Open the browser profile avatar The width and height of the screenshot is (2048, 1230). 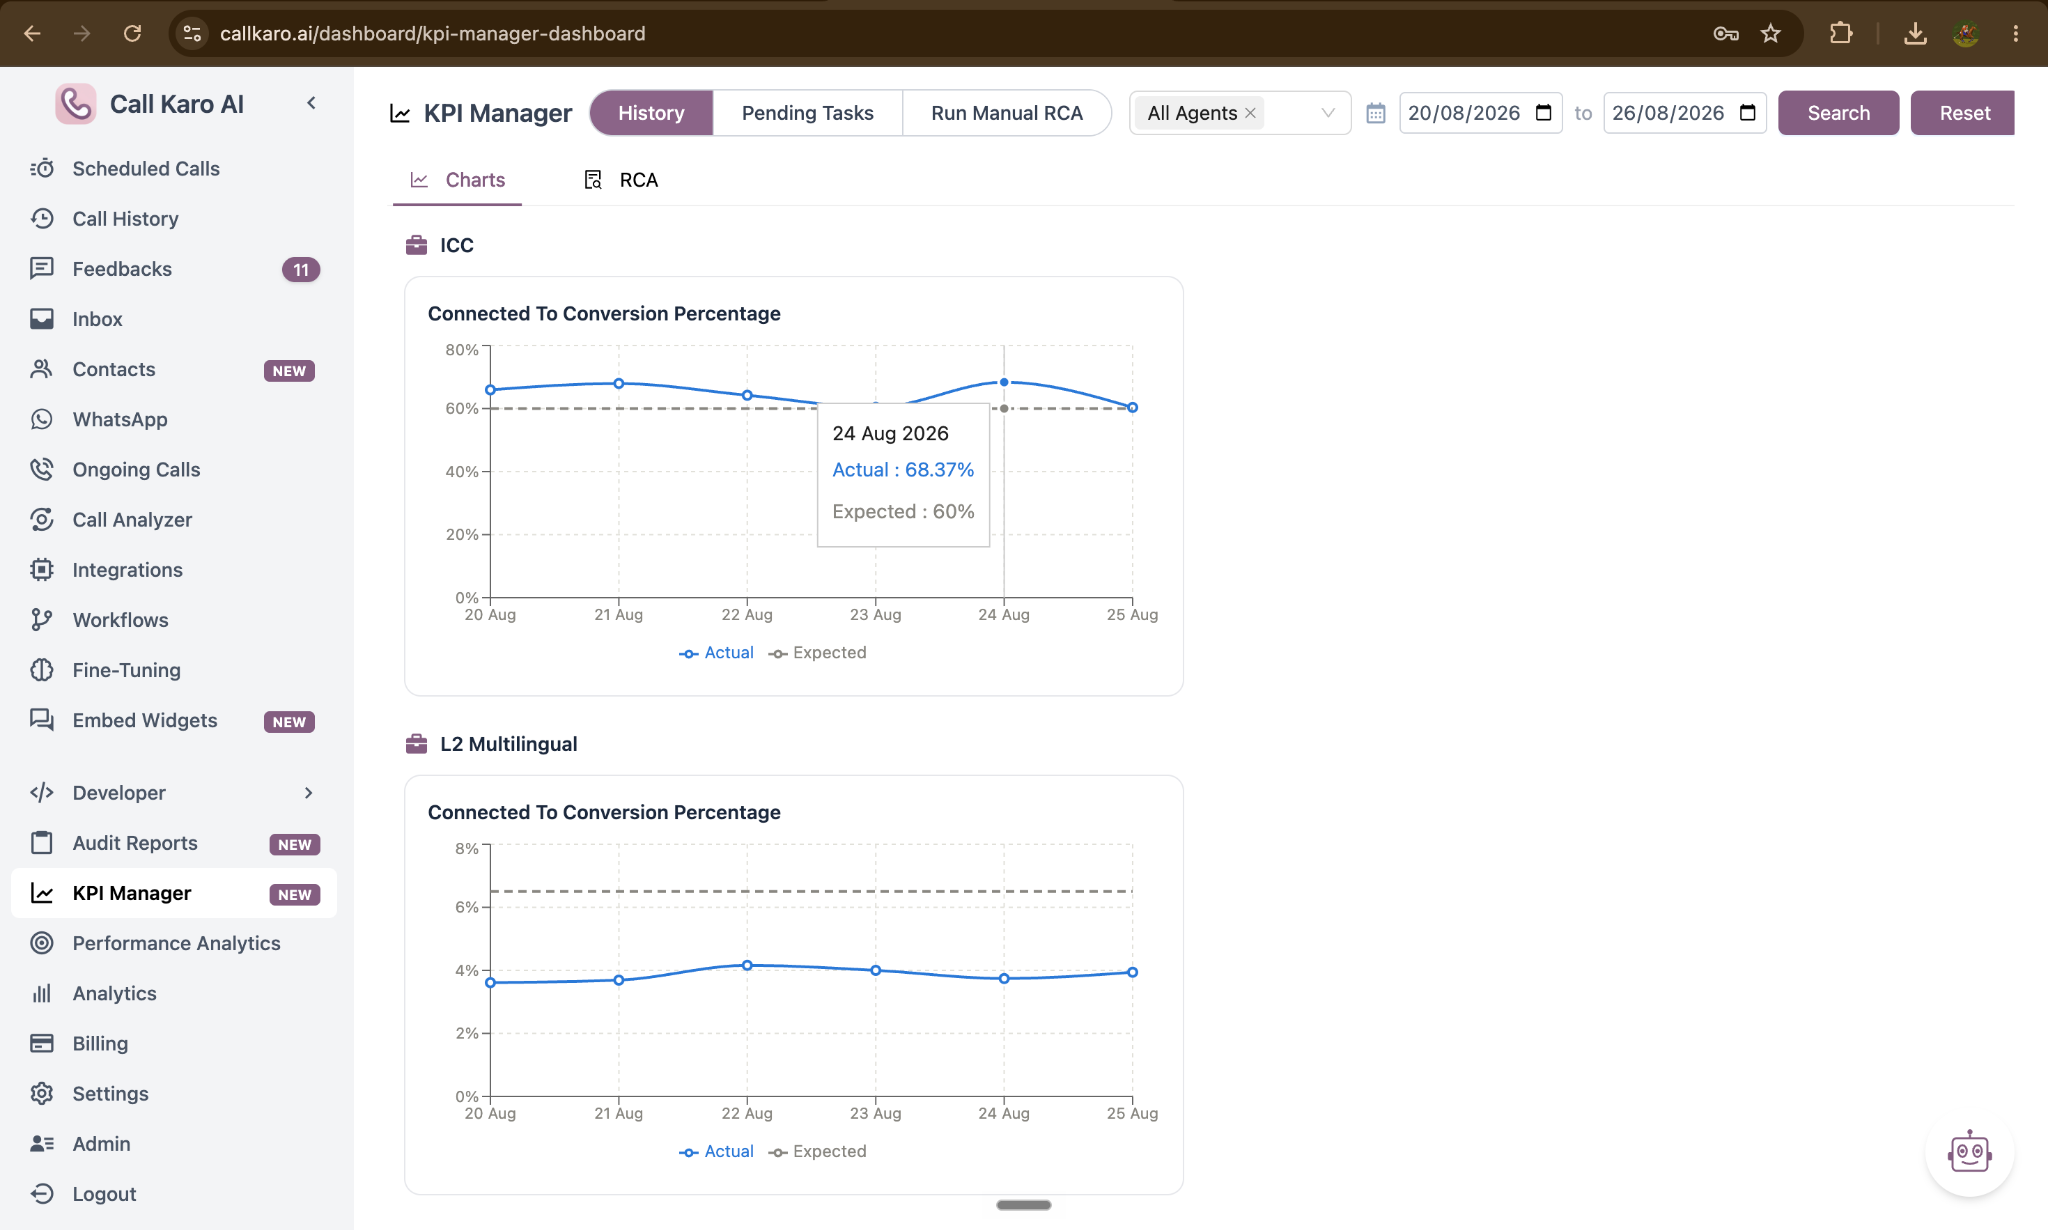(x=1966, y=33)
